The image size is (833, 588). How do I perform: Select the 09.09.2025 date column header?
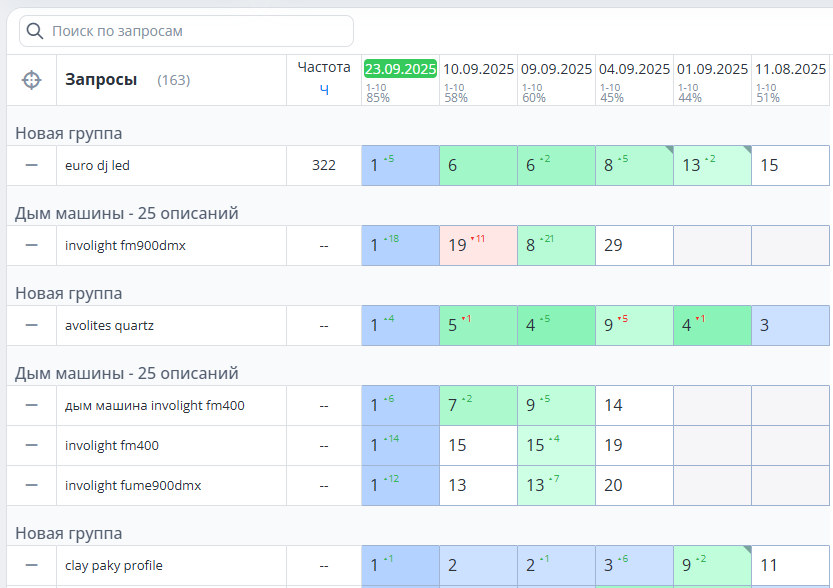[x=556, y=69]
